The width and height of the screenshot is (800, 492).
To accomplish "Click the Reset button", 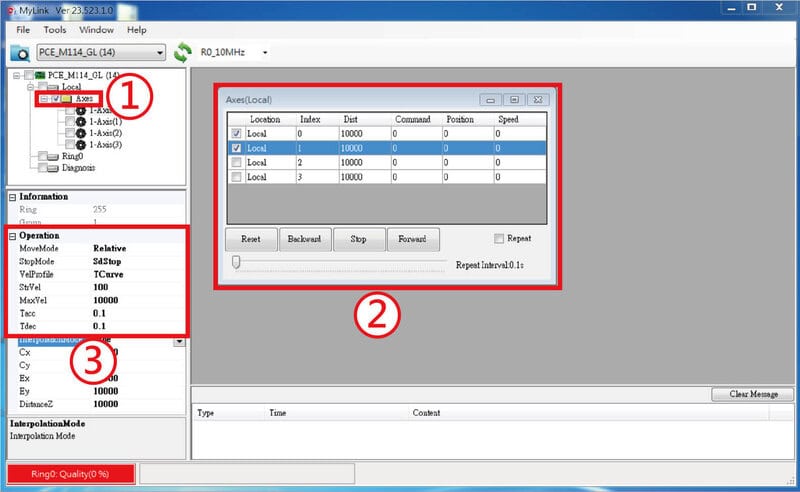I will point(251,239).
